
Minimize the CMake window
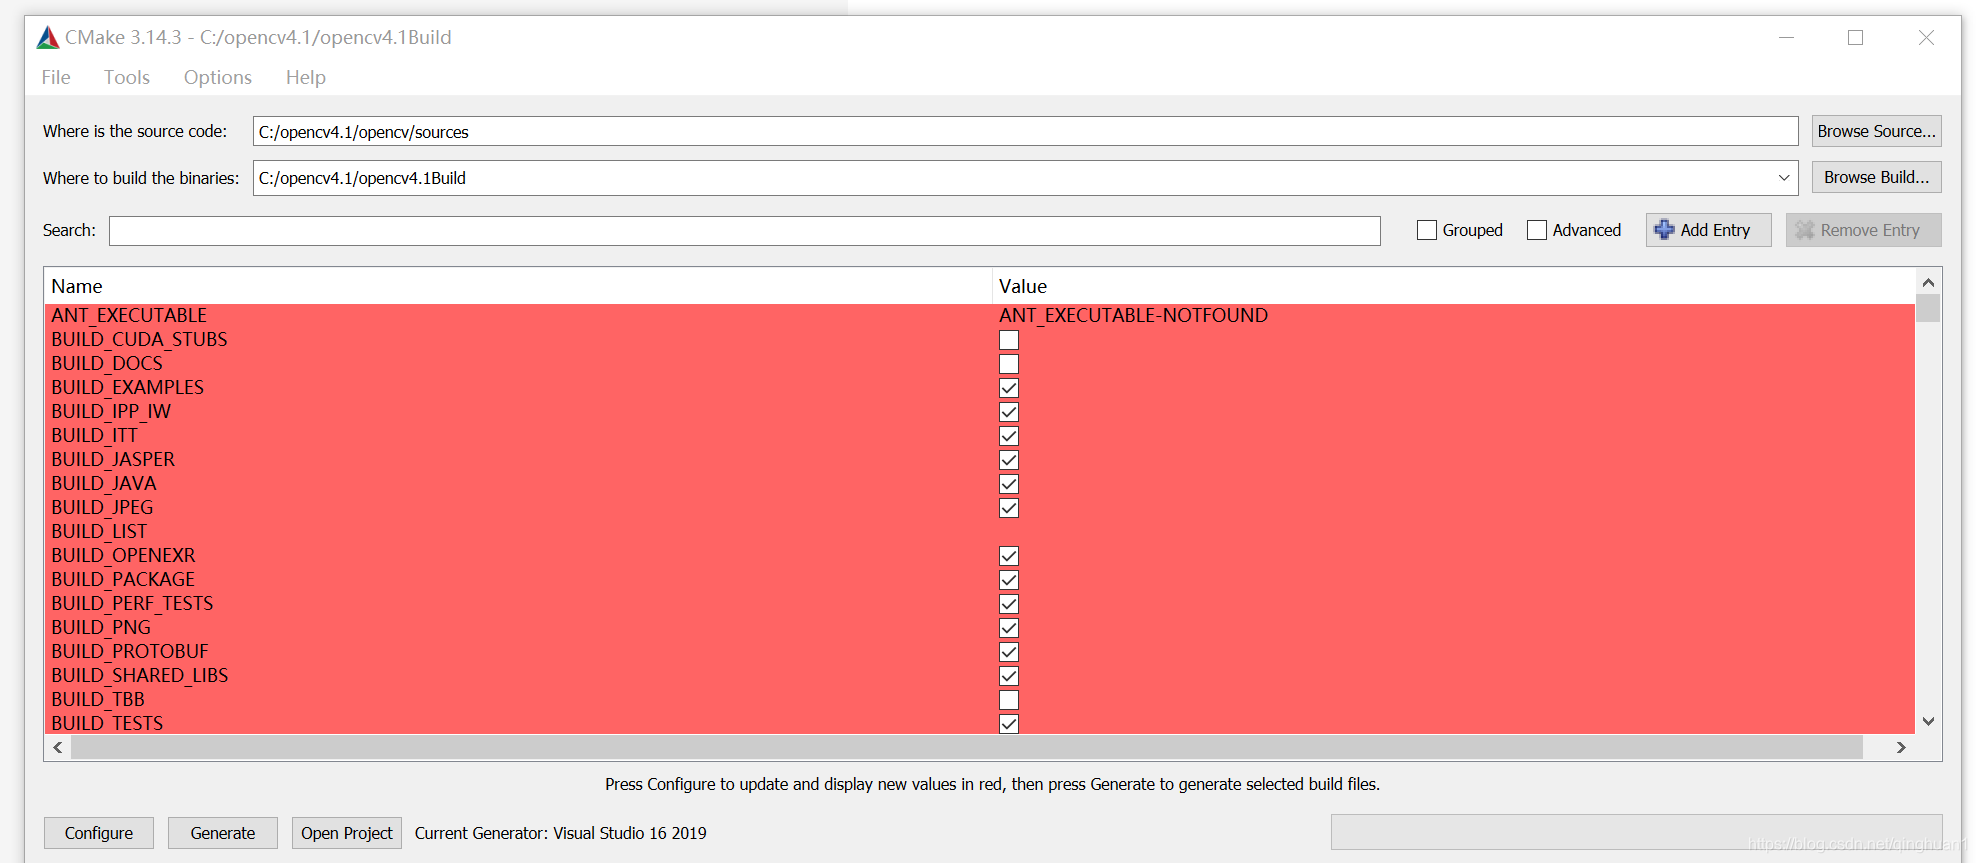1786,37
